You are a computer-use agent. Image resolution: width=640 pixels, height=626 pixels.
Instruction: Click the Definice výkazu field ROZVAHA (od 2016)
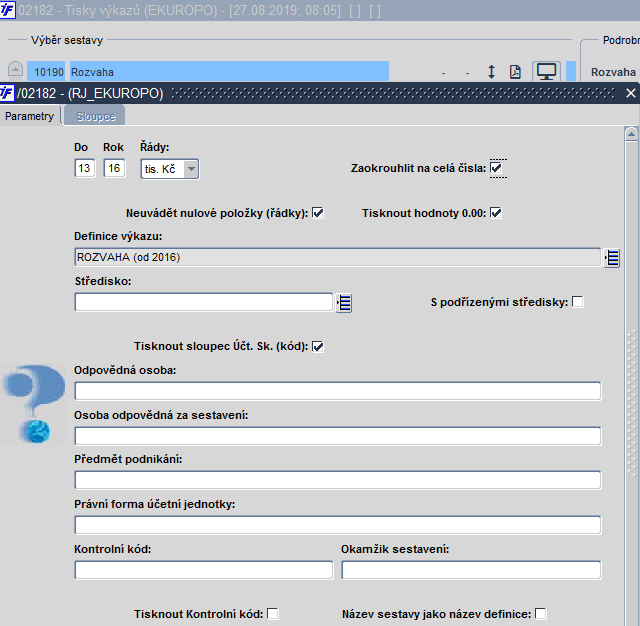pos(338,258)
